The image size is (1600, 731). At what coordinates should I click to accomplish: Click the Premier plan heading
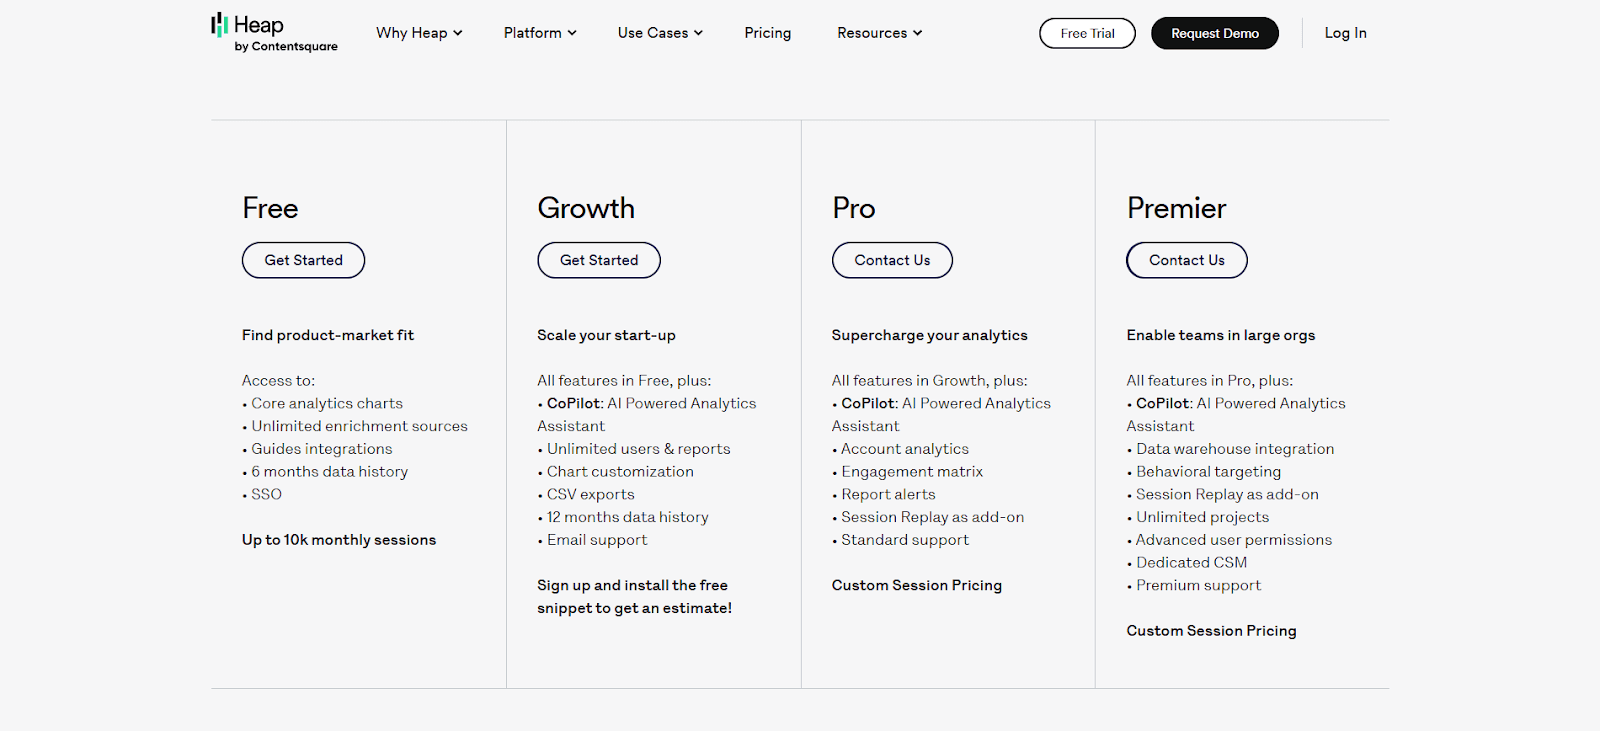coord(1176,208)
